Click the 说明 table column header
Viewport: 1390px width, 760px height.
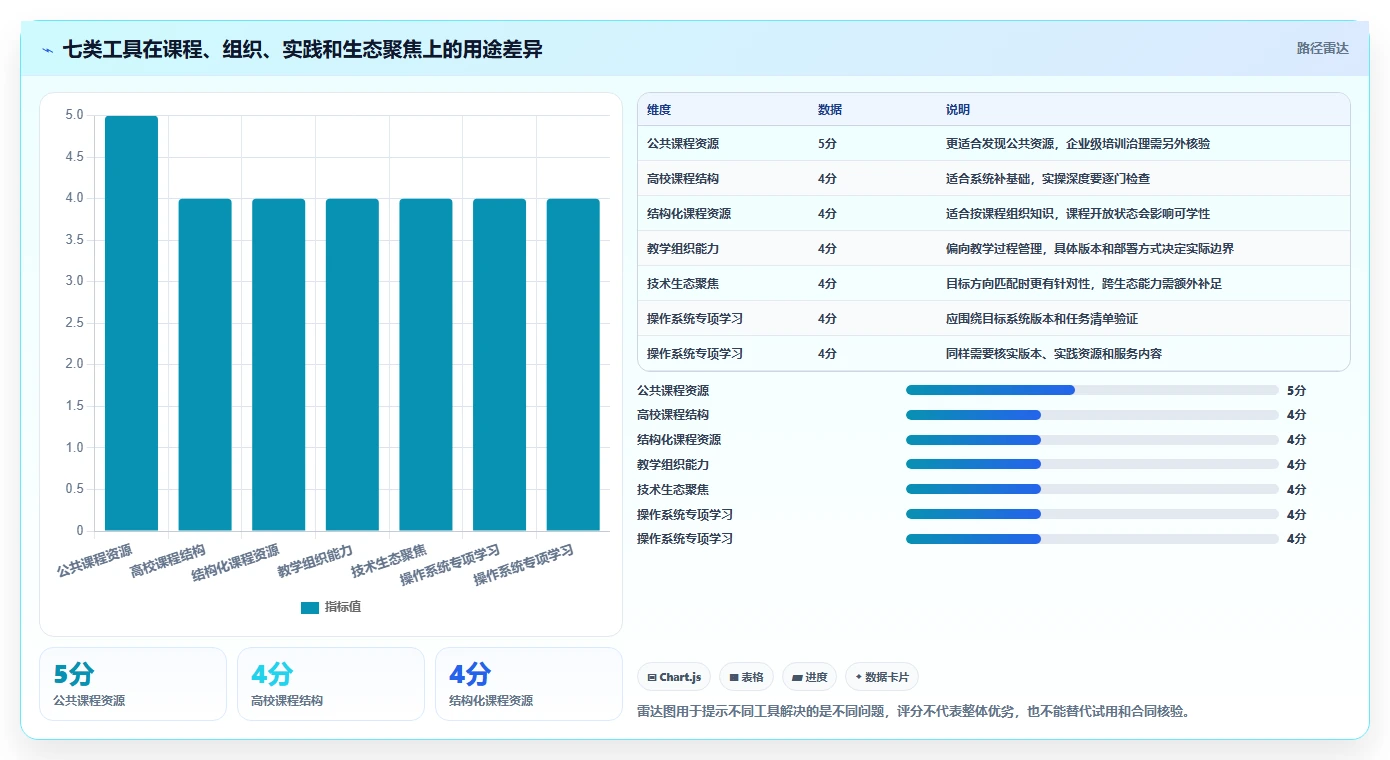click(x=958, y=110)
